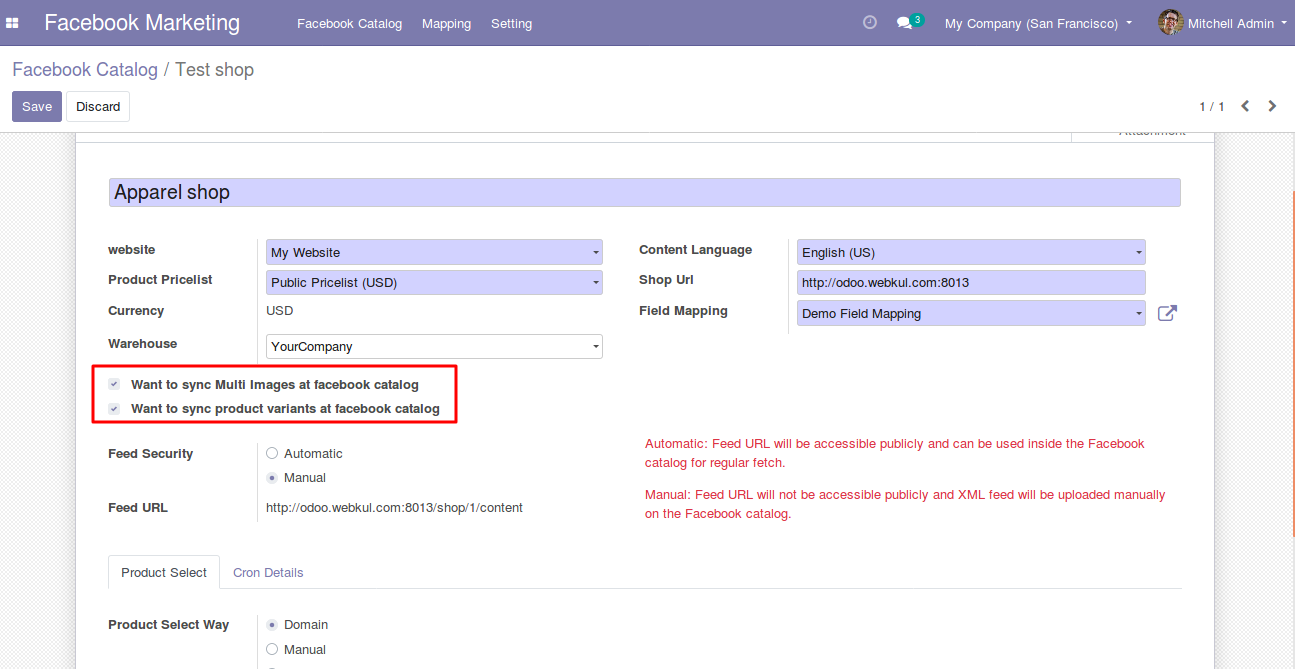Toggle sync product variants checkbox
This screenshot has width=1295, height=669.
coord(114,408)
